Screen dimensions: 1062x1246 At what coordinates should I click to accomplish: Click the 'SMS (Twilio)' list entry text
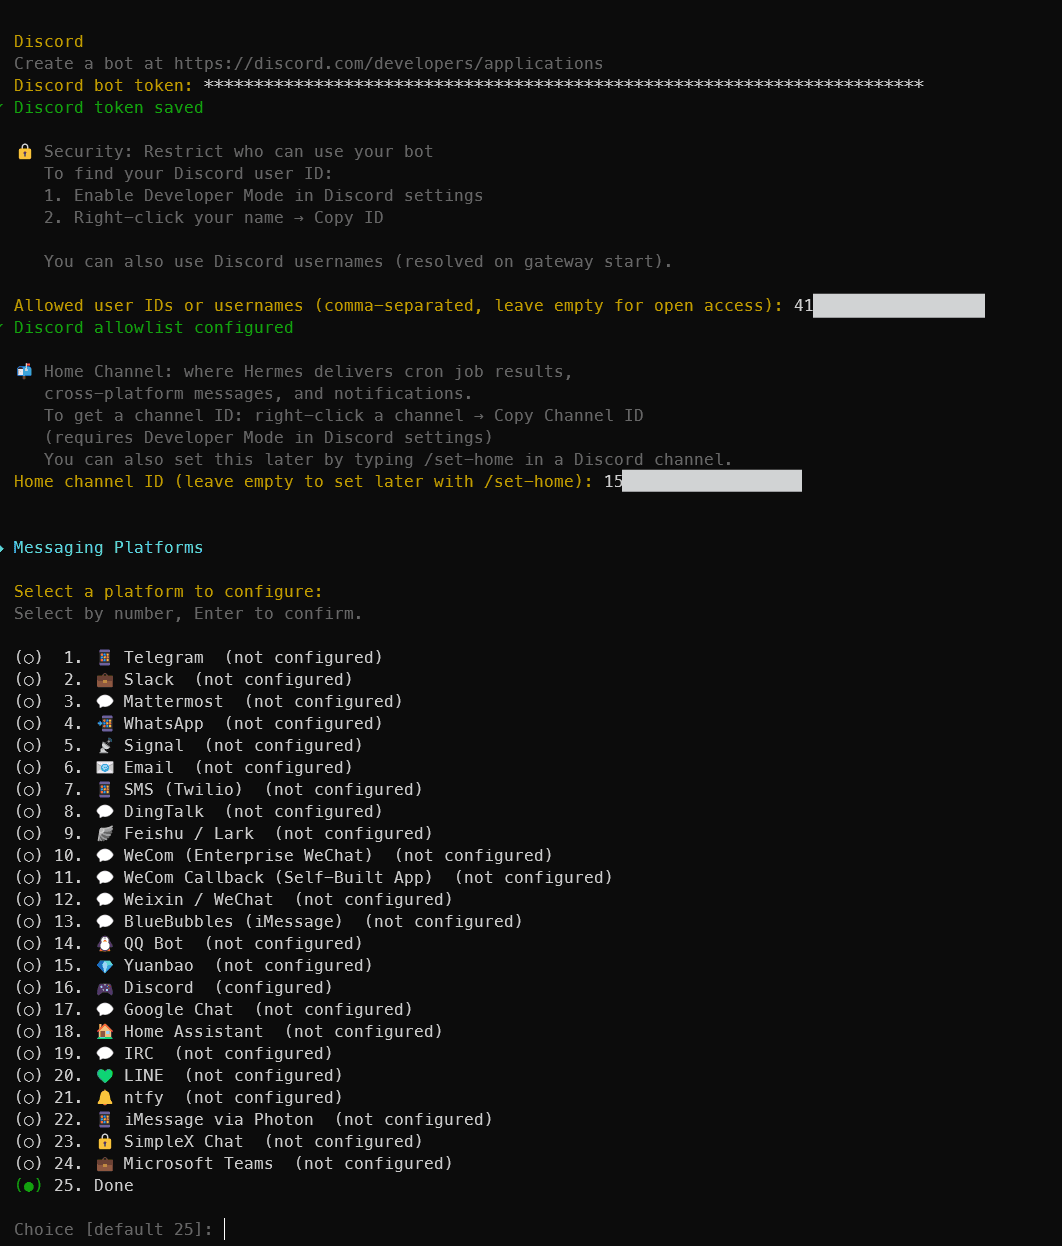183,790
